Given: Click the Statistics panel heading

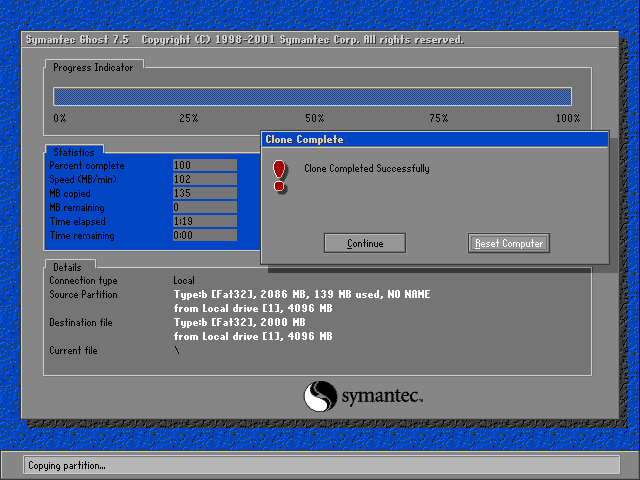Looking at the screenshot, I should (74, 152).
